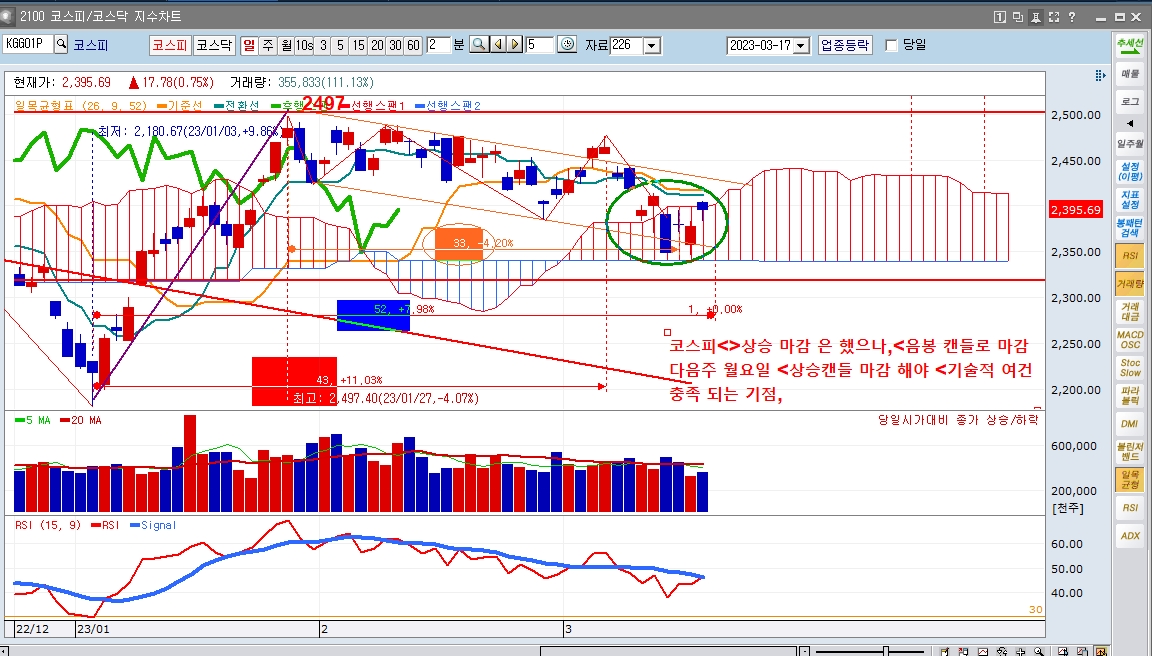Click the 추세선 trendline tool
1152x656 pixels.
point(1130,44)
